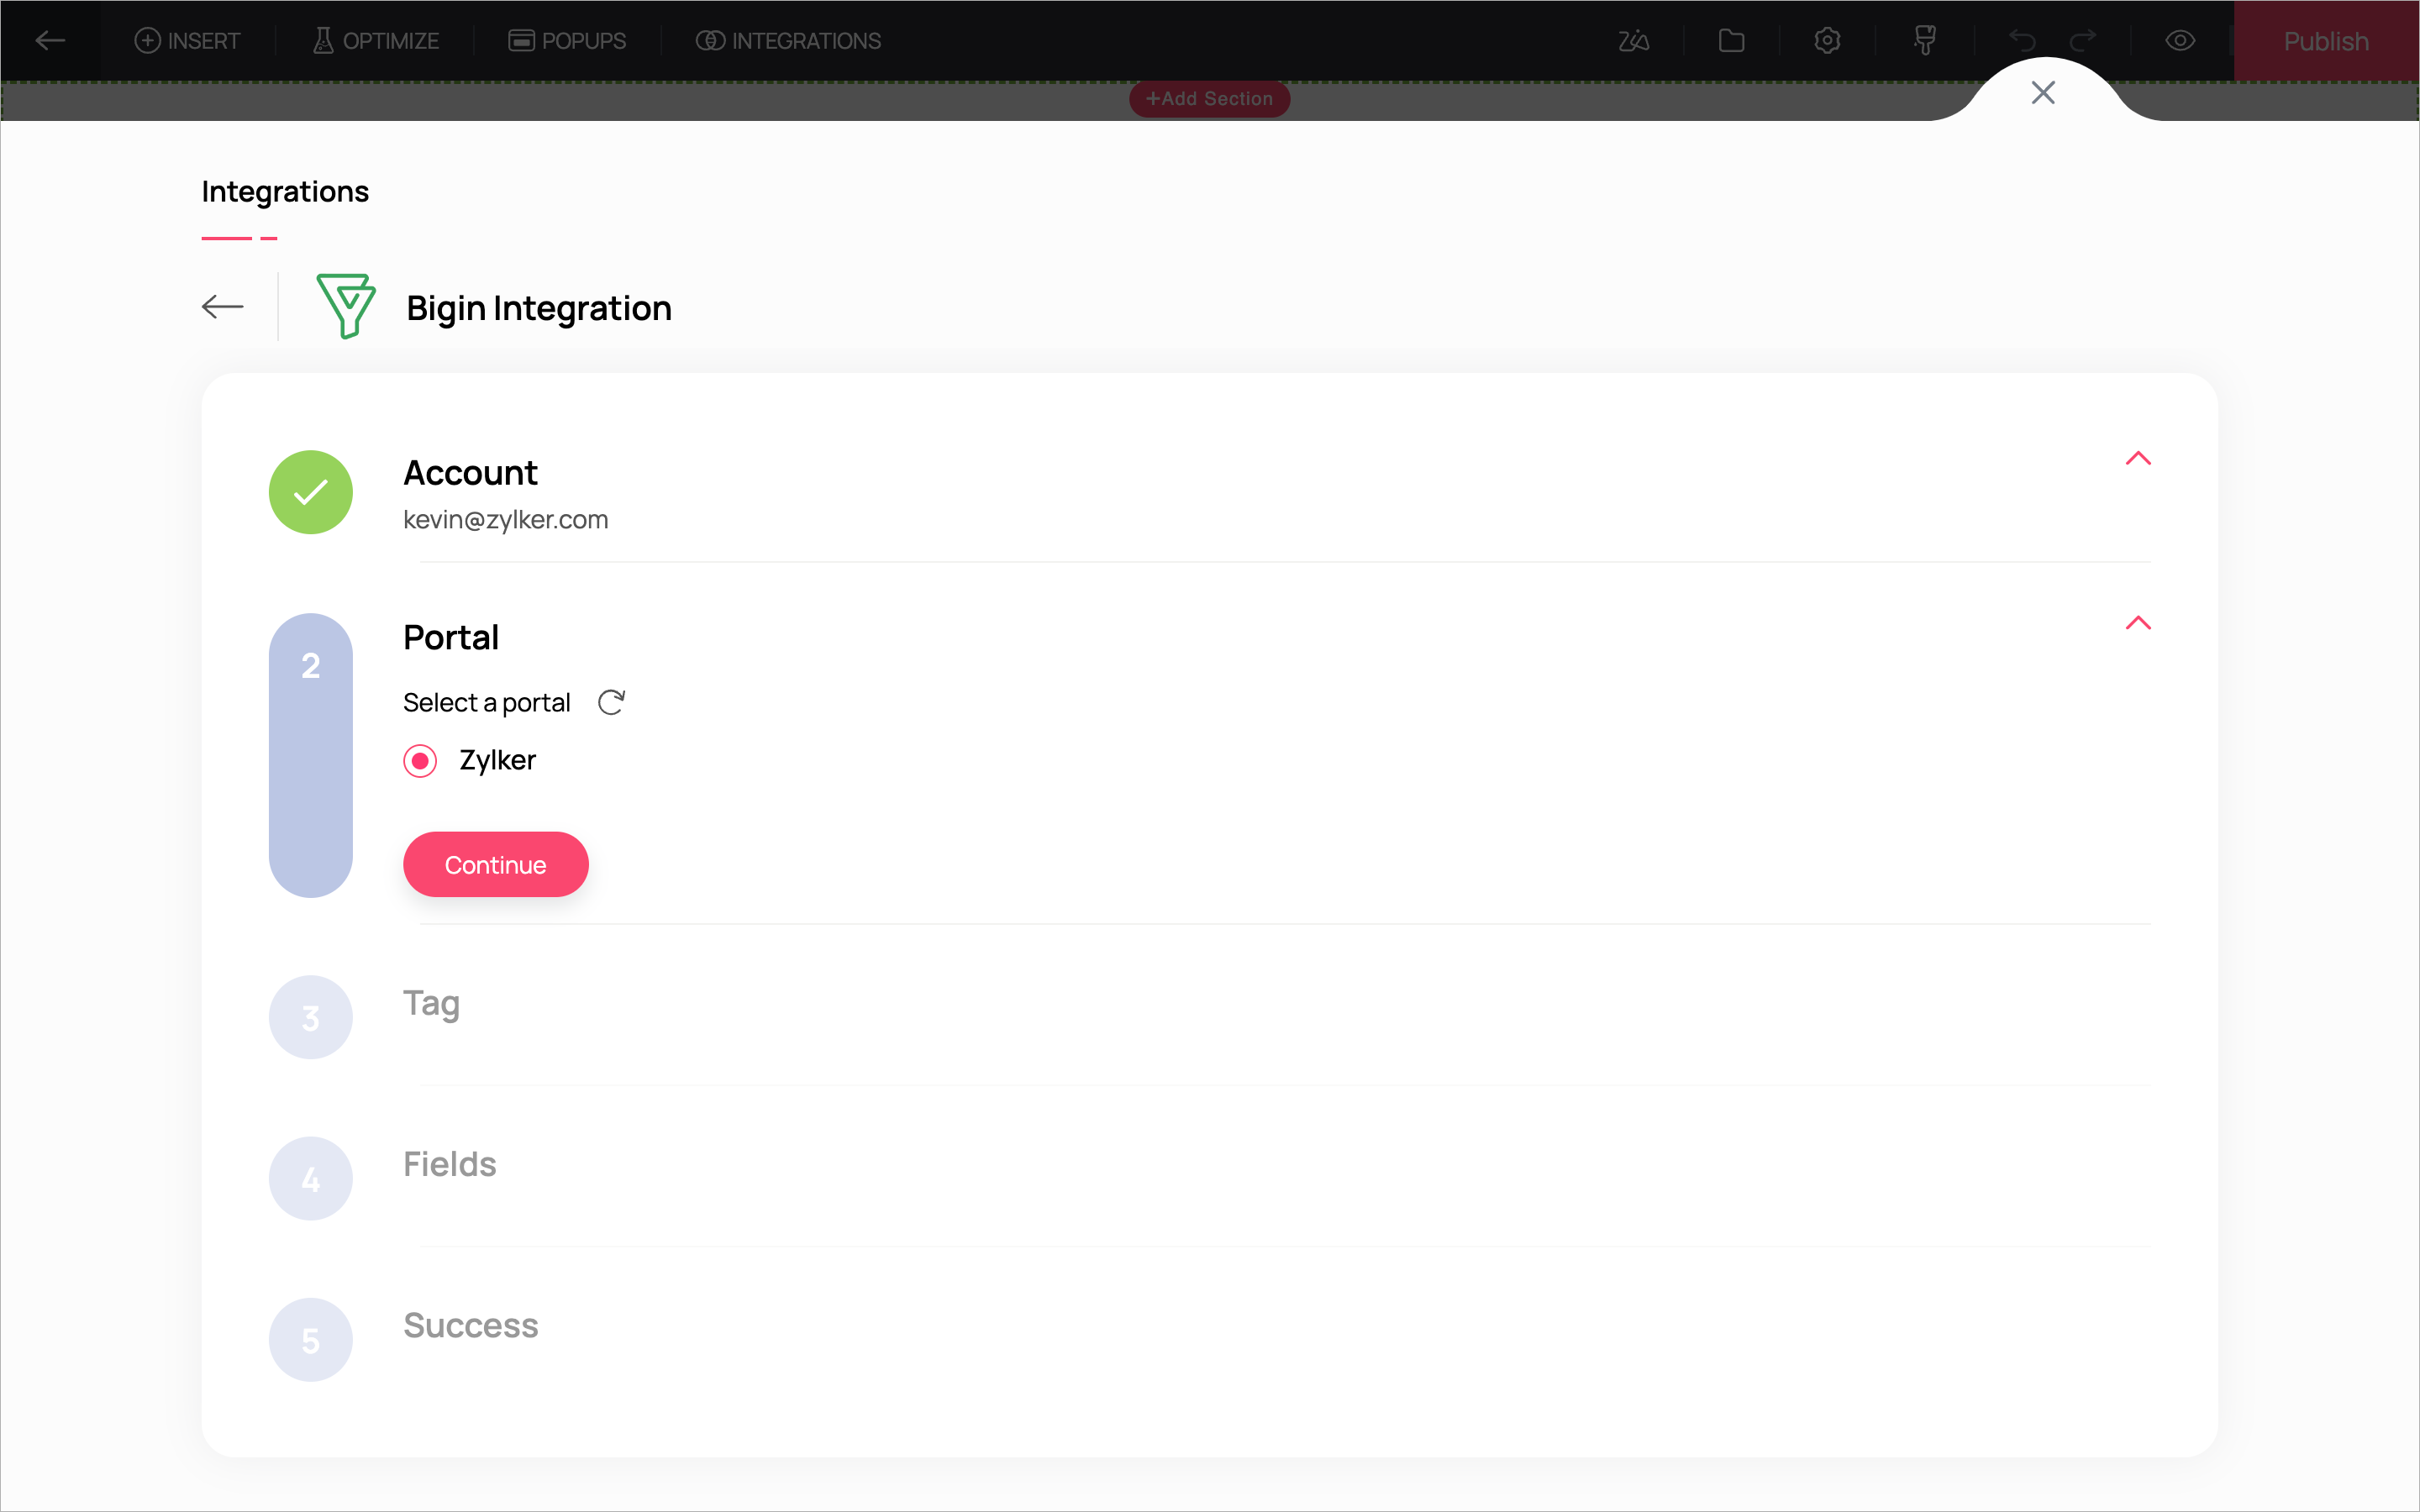Open the POPUPS menu
Viewport: 2420px width, 1512px height.
click(x=567, y=41)
